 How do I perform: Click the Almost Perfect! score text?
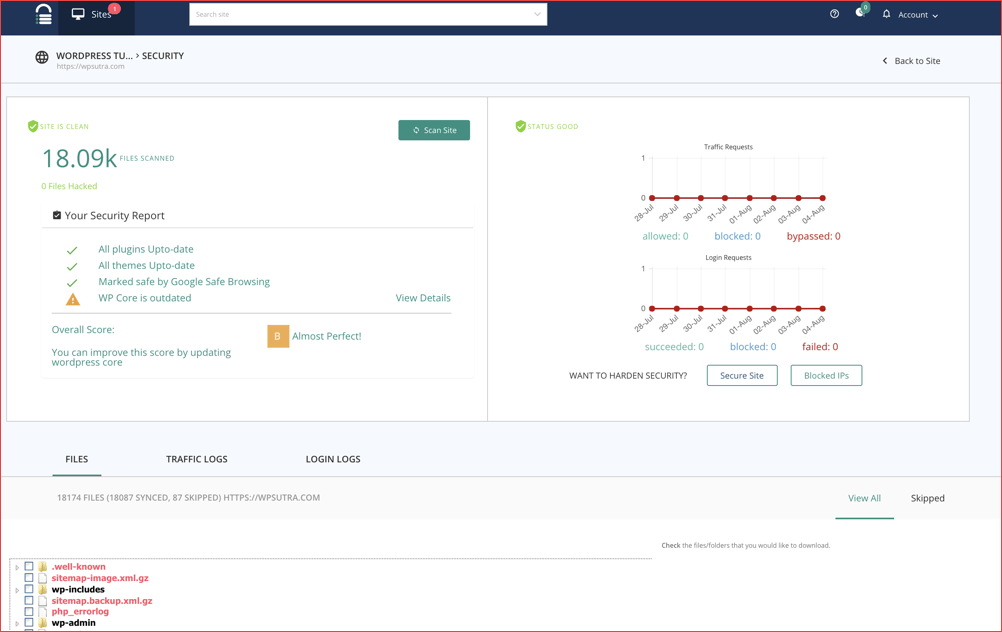[327, 336]
